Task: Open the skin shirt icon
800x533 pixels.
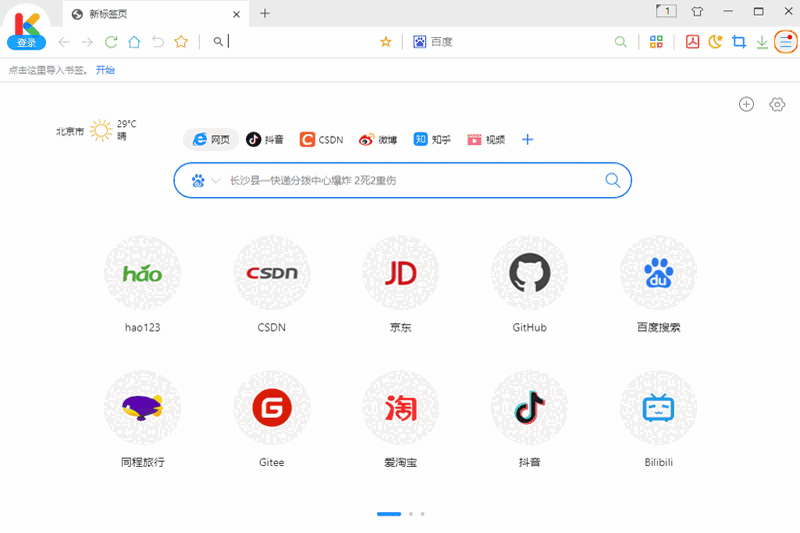Action: [x=697, y=11]
